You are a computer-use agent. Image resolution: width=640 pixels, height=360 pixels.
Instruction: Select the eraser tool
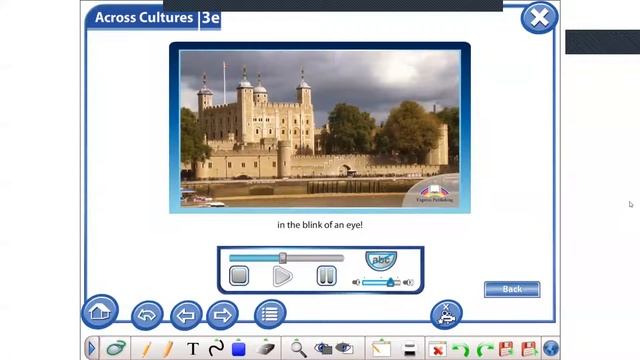coord(266,349)
